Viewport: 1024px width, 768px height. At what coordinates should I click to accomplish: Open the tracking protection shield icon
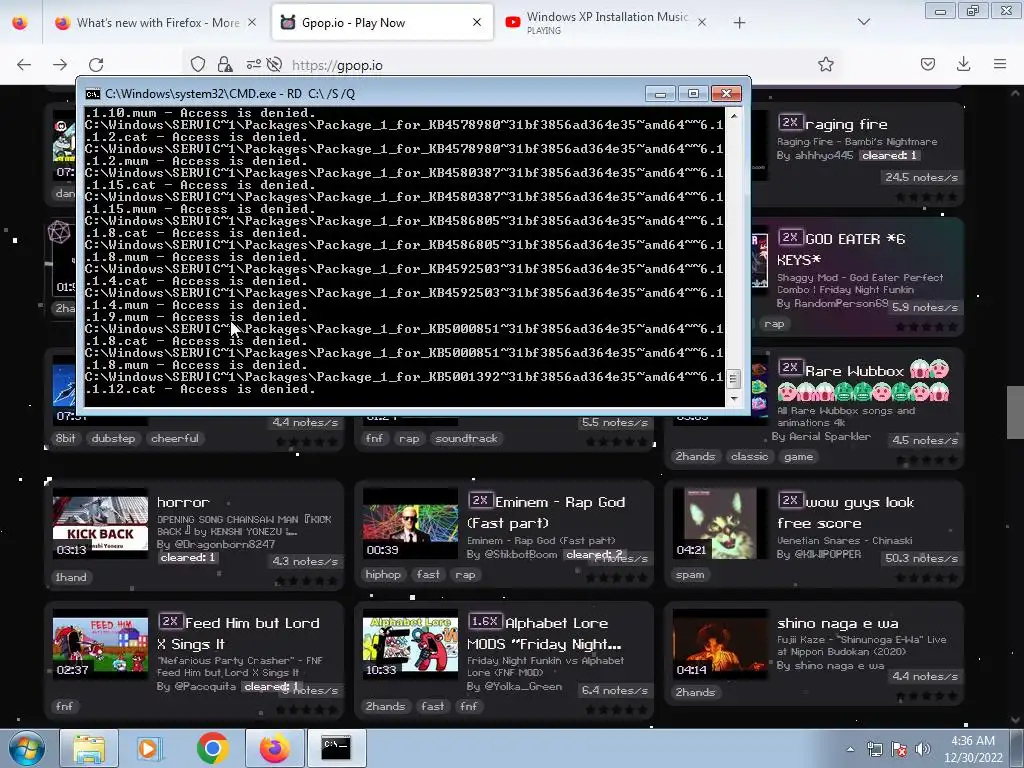(198, 64)
